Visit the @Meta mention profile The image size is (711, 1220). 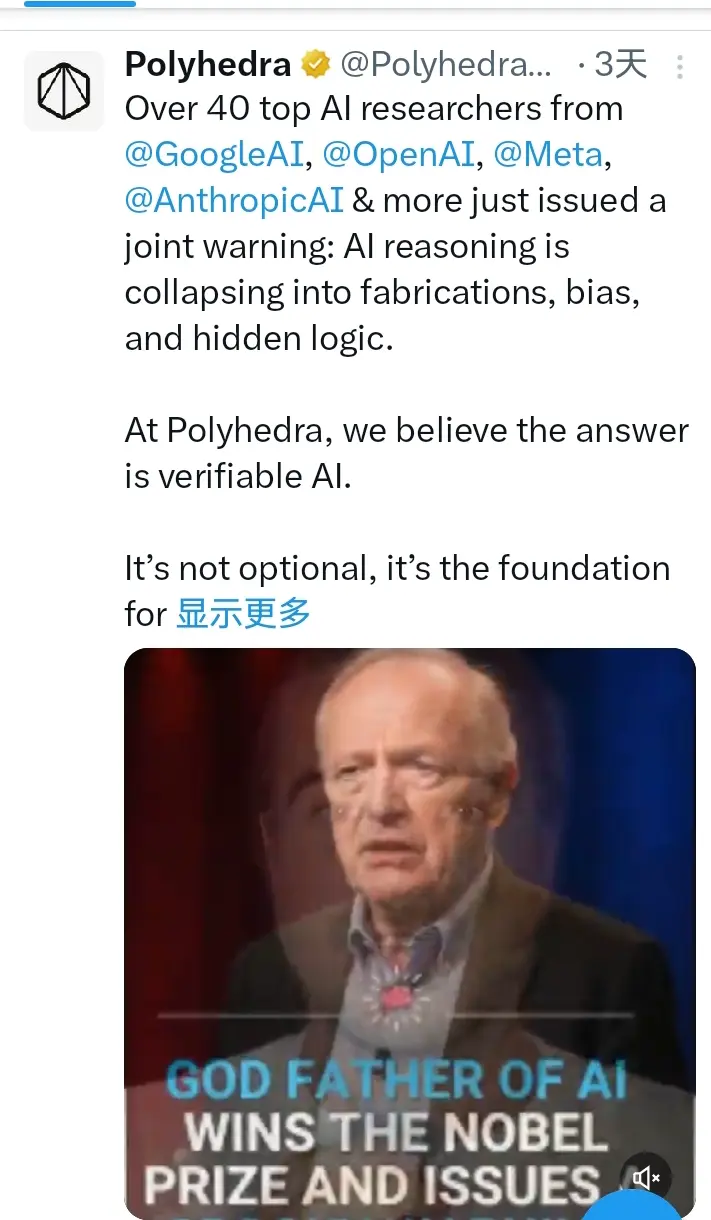(548, 154)
